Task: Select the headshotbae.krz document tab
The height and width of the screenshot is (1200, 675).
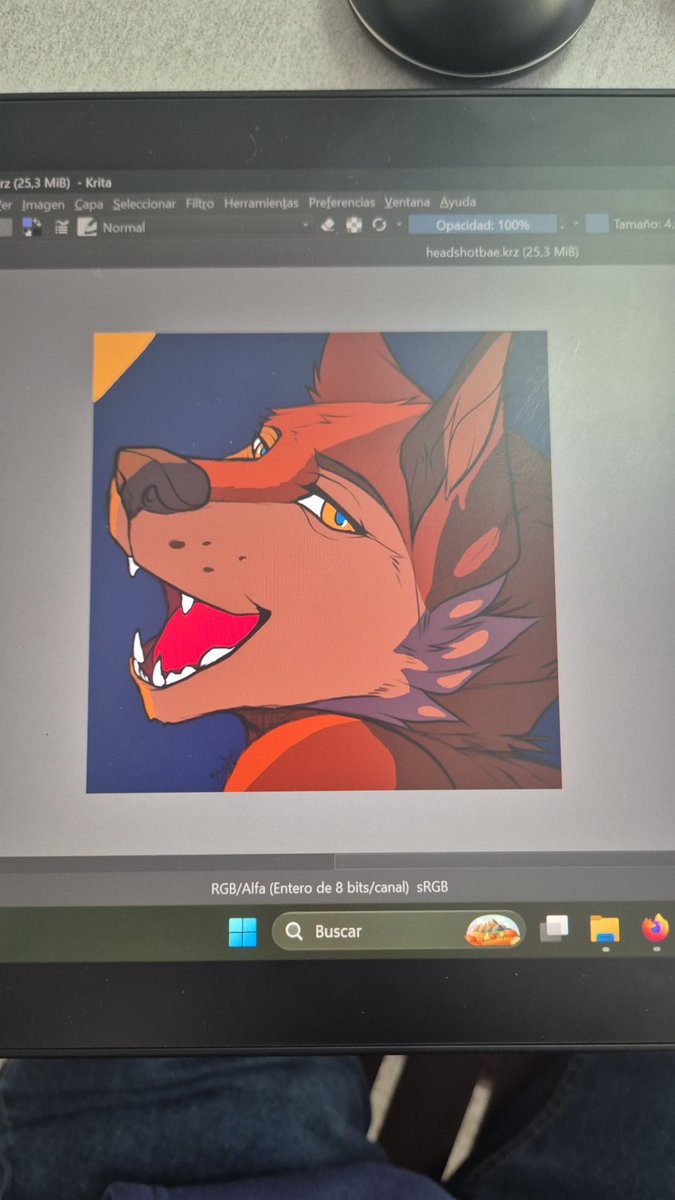Action: pyautogui.click(x=501, y=252)
